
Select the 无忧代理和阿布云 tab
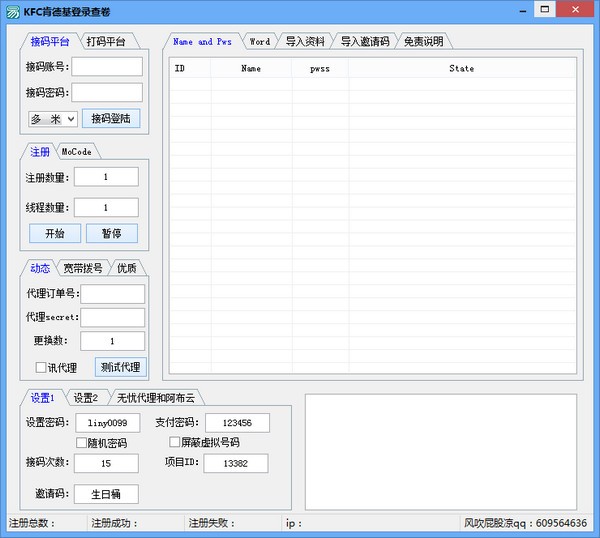156,398
